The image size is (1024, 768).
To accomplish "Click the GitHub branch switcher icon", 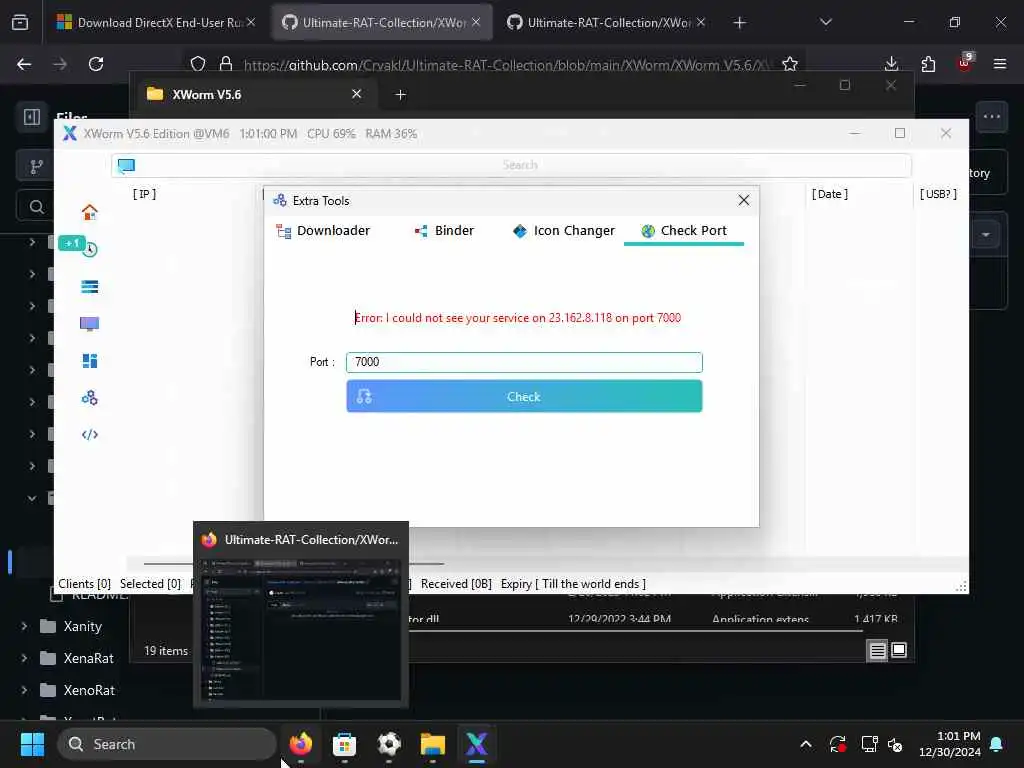I will point(37,167).
